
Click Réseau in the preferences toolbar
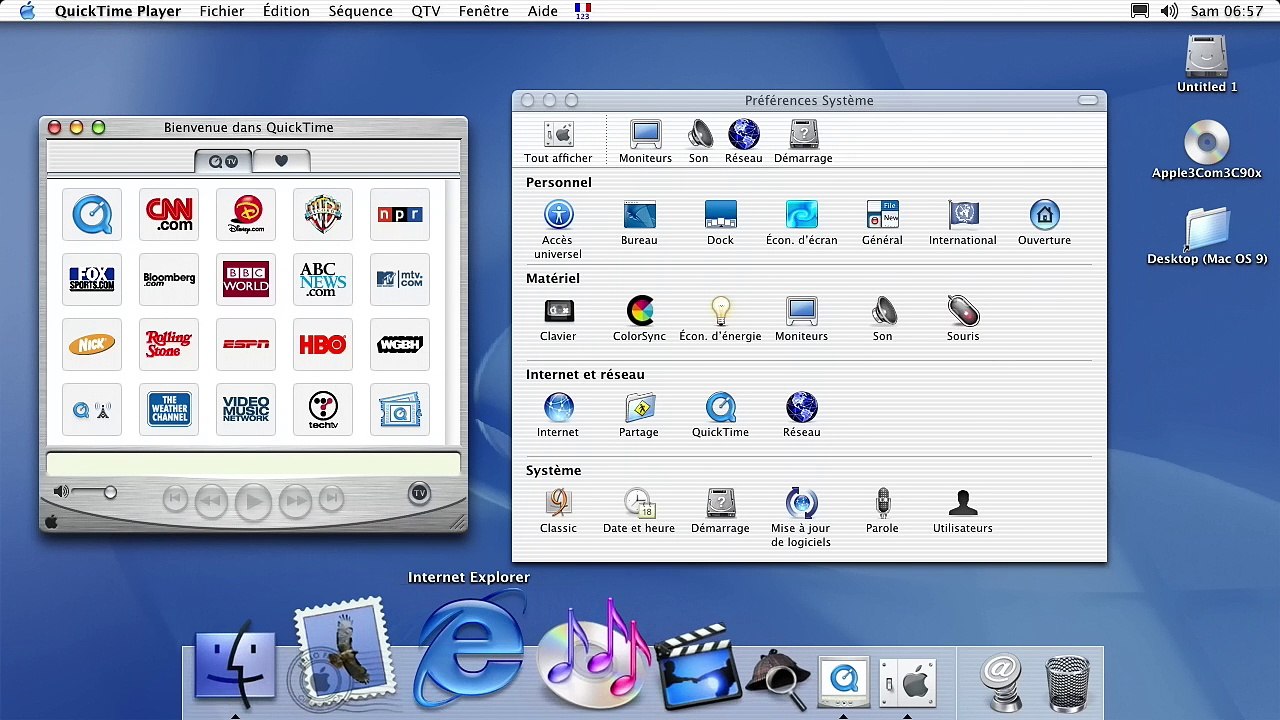[x=744, y=142]
